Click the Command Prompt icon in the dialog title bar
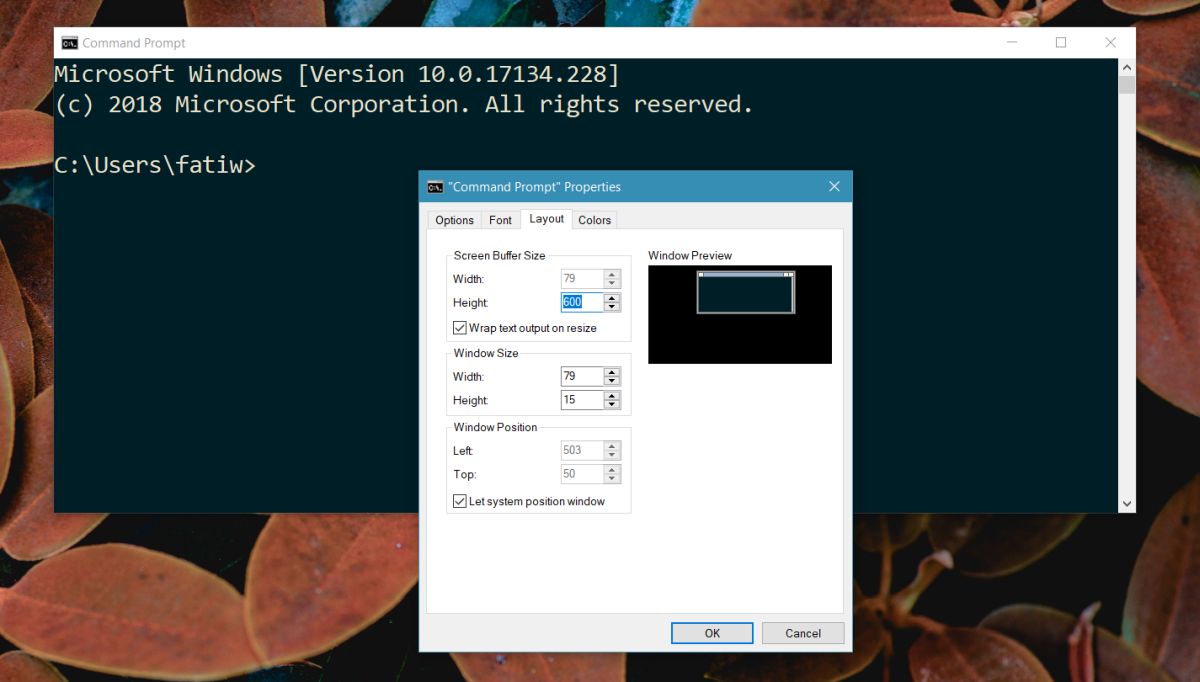 (x=434, y=186)
